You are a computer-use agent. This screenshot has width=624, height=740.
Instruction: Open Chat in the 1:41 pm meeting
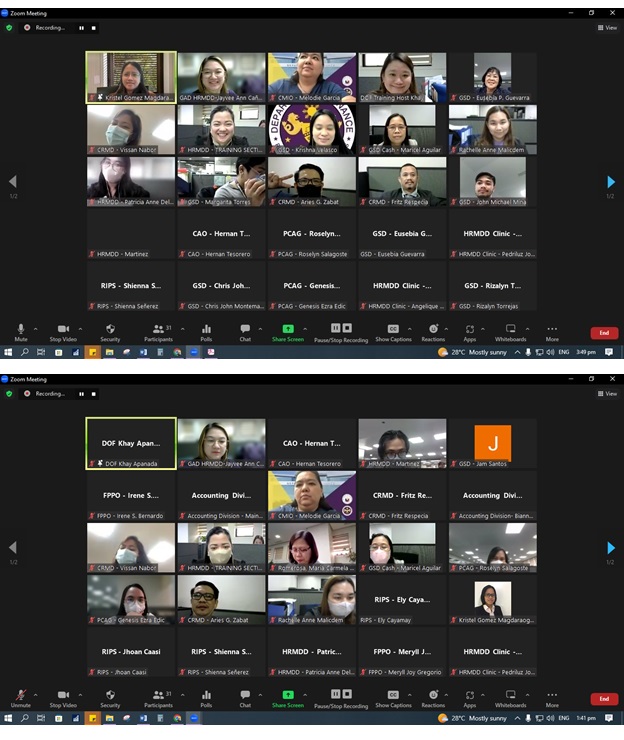(245, 698)
